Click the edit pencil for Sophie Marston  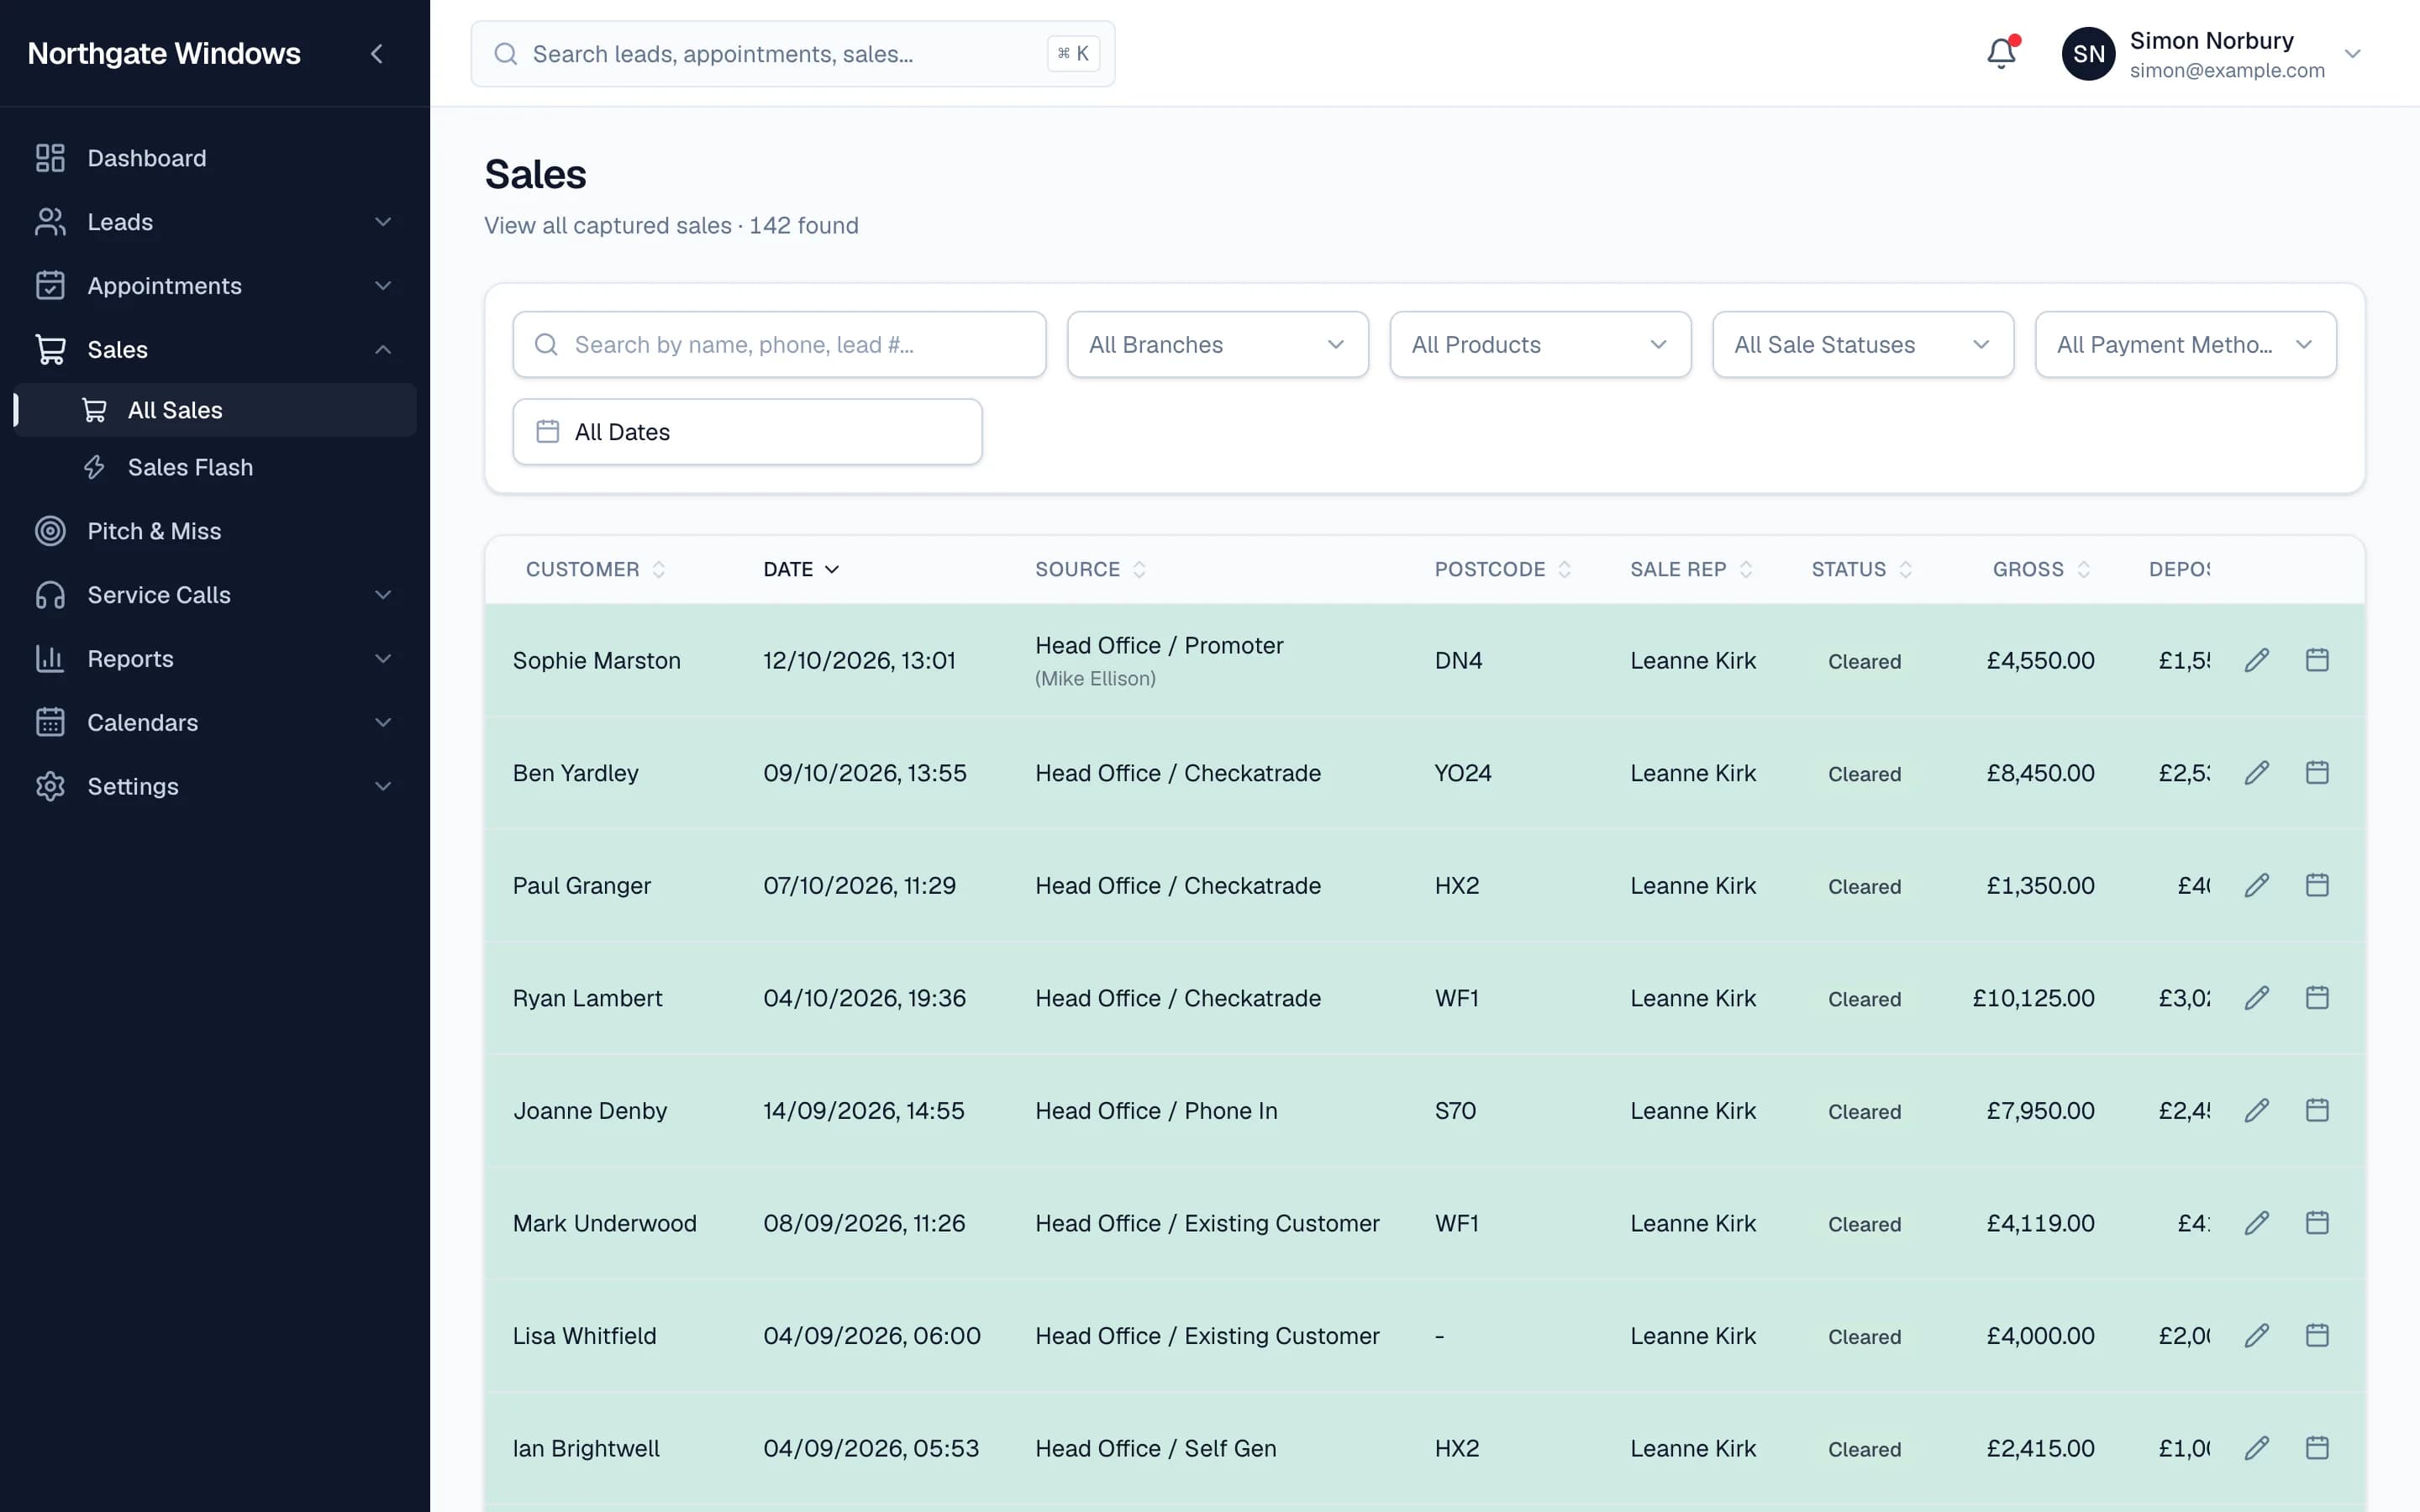click(x=2257, y=660)
